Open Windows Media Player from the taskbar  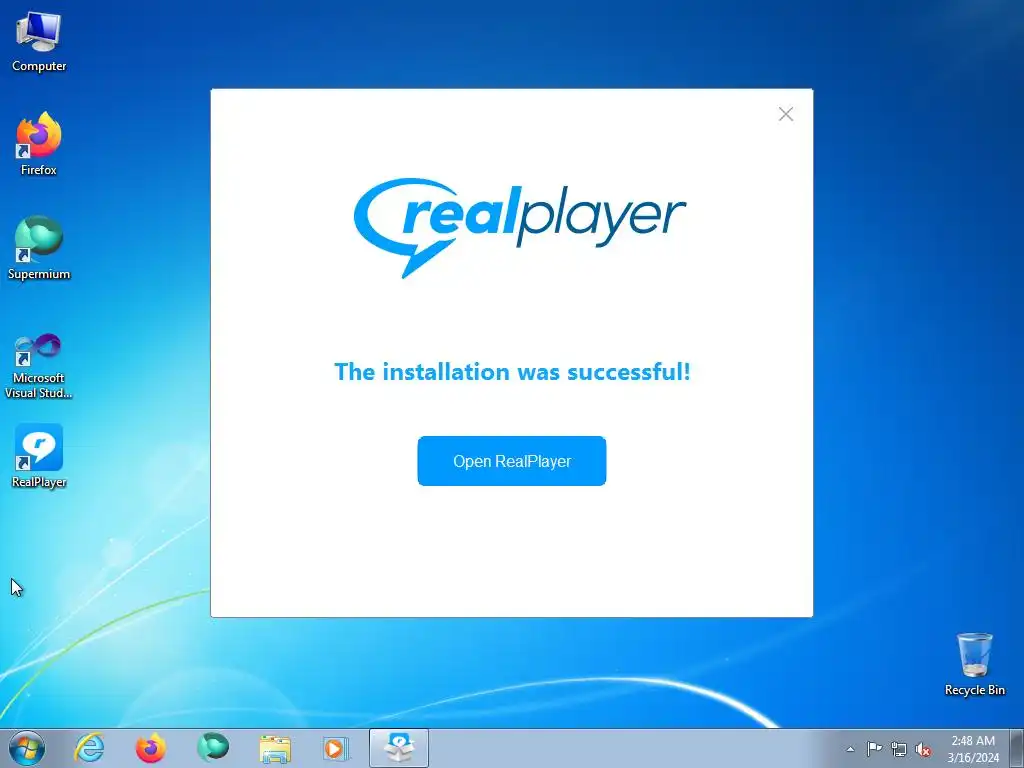(x=336, y=748)
